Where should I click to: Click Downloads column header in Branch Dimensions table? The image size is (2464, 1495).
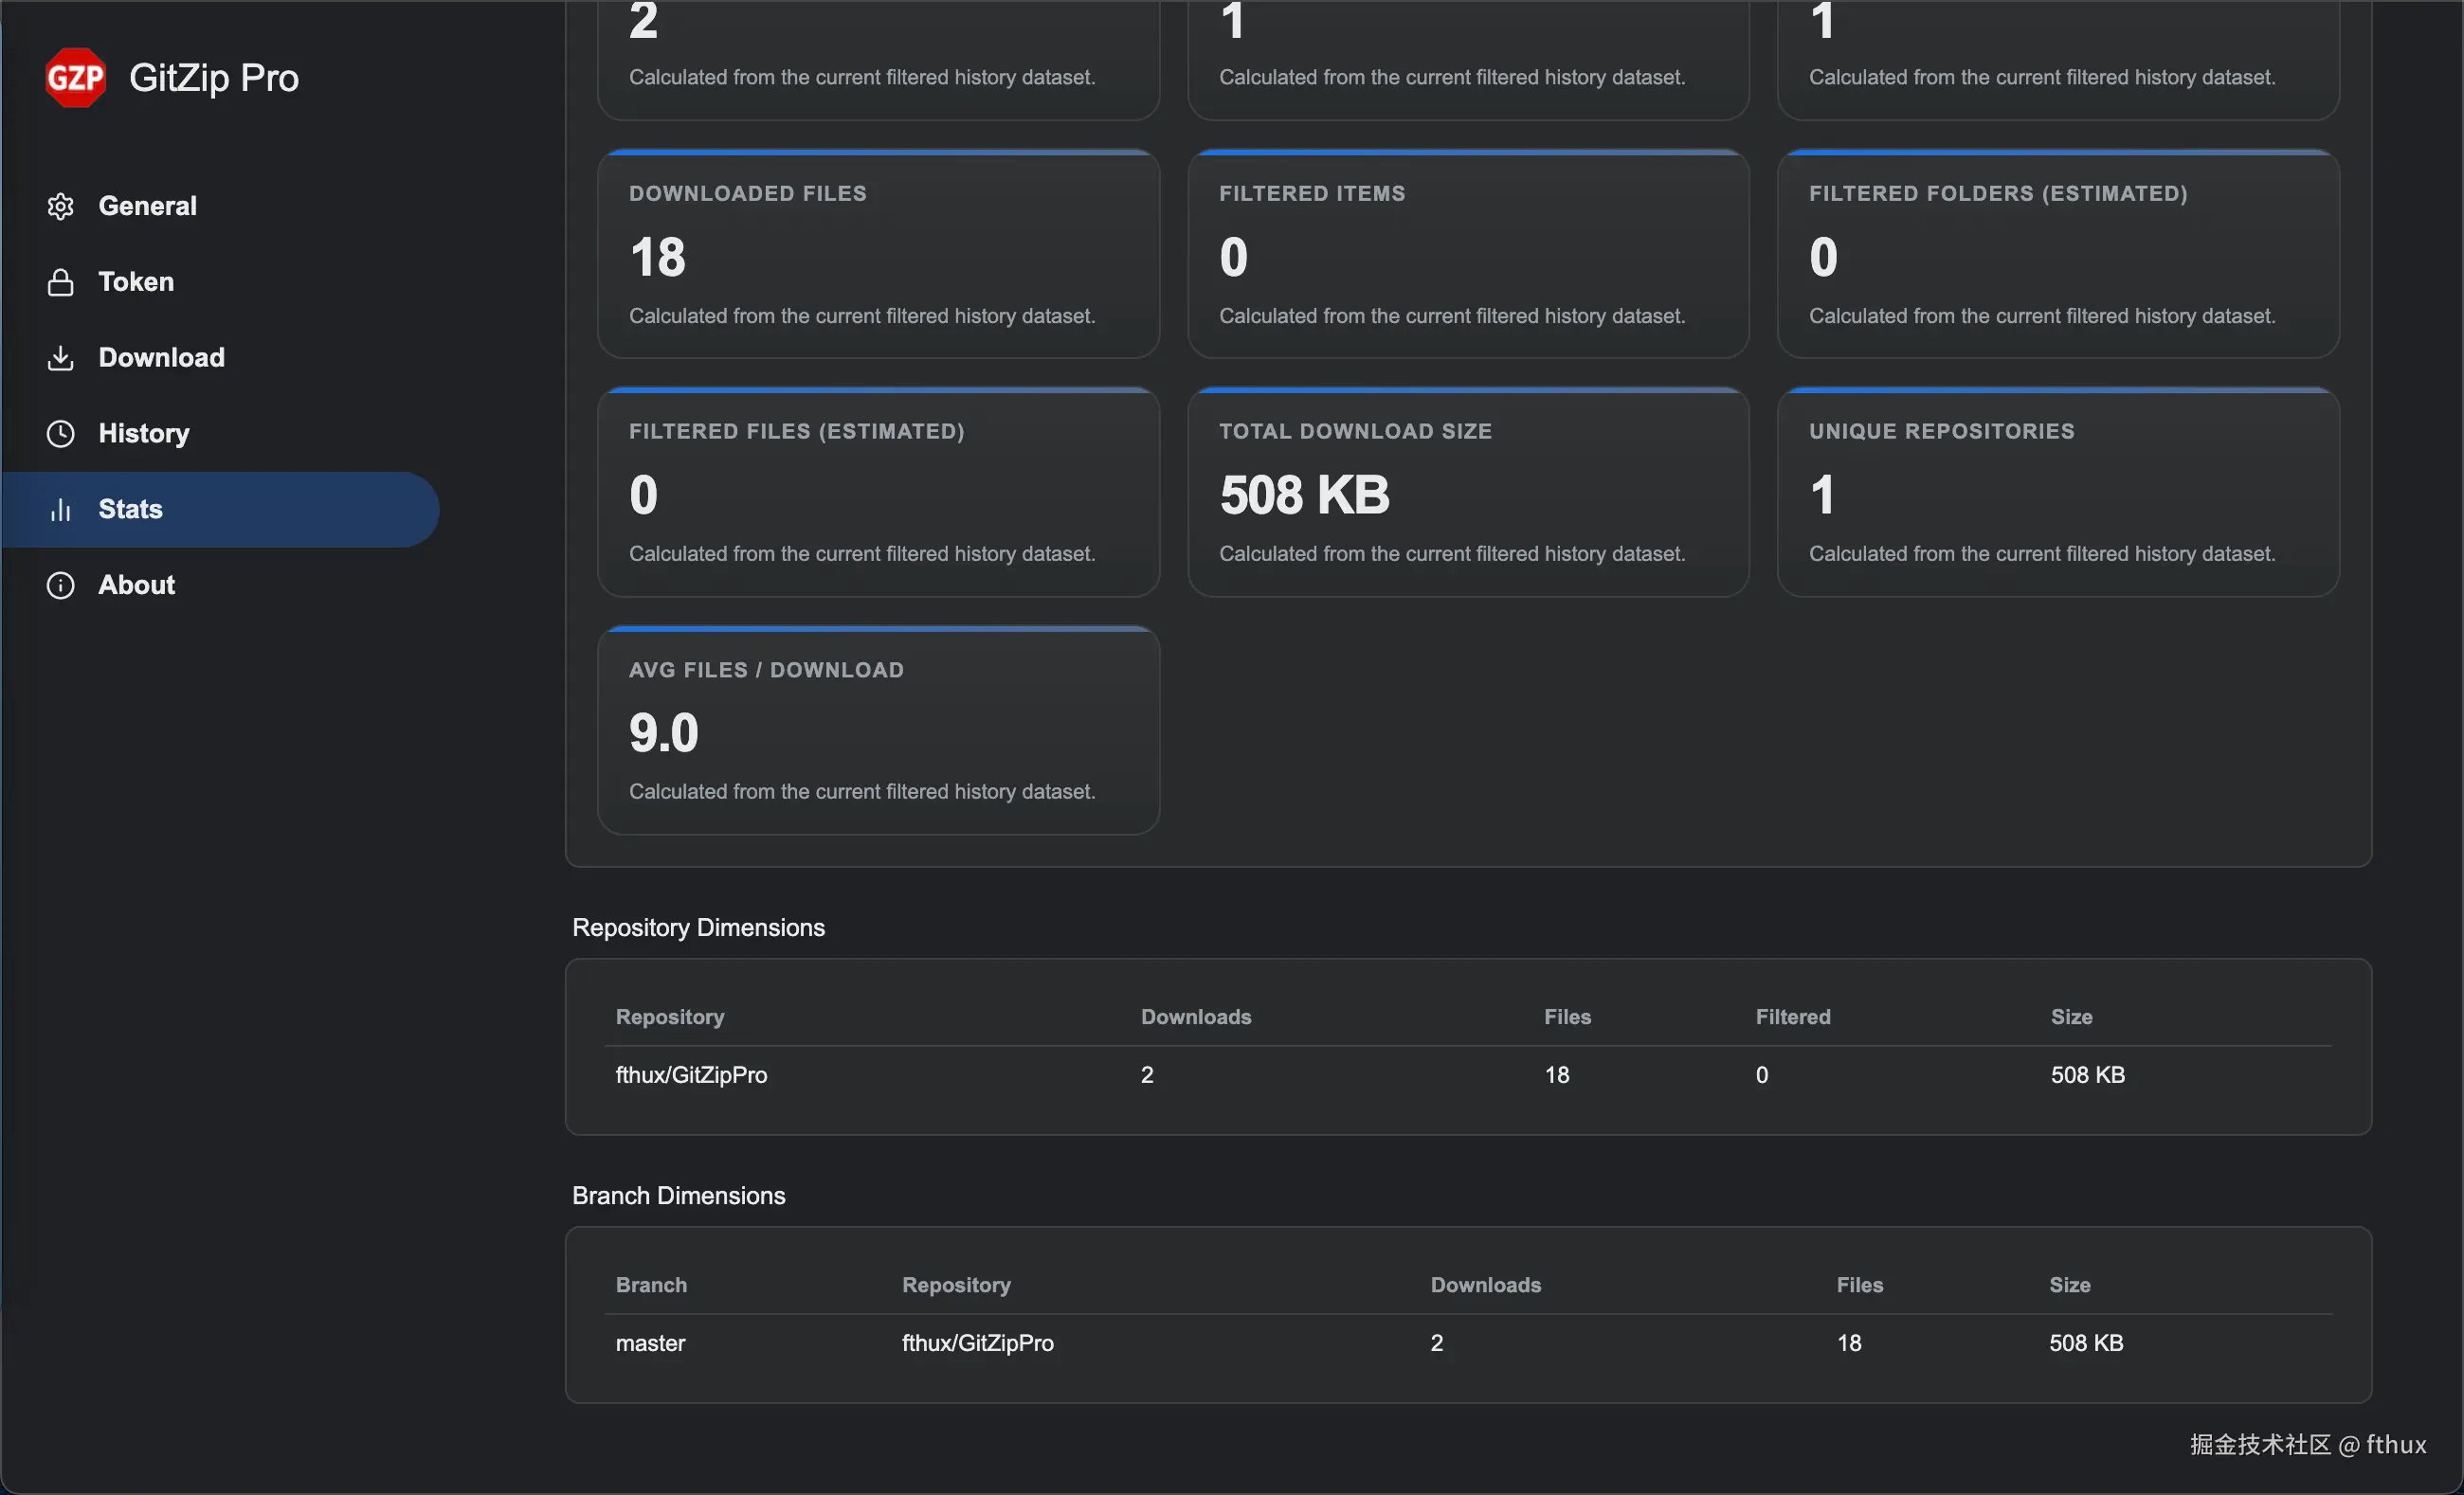[x=1486, y=1285]
